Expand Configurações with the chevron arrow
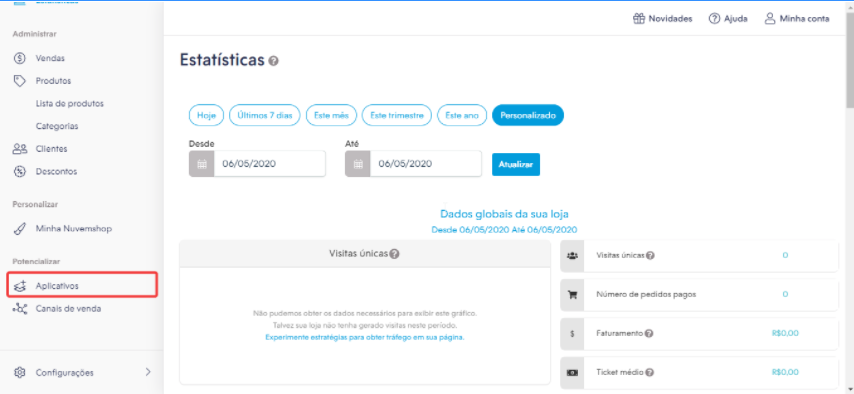This screenshot has width=854, height=394. [148, 372]
